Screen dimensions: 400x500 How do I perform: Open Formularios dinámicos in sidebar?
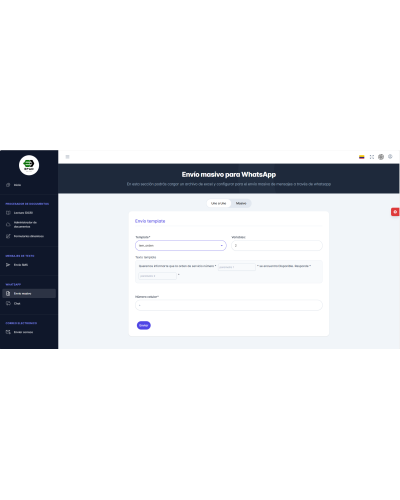click(25, 236)
